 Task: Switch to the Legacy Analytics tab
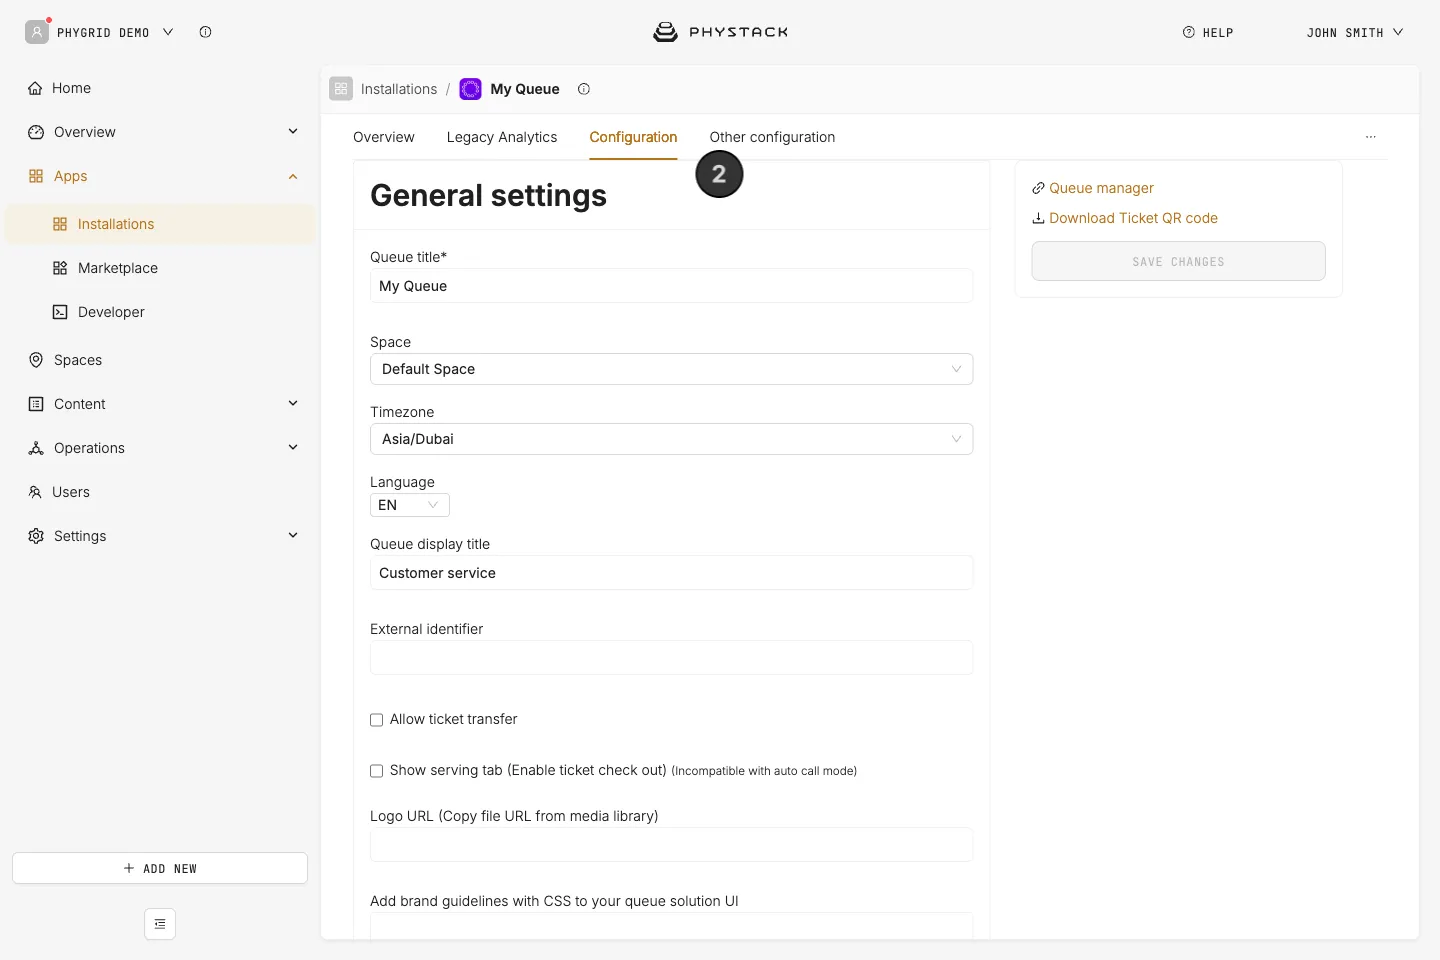502,137
